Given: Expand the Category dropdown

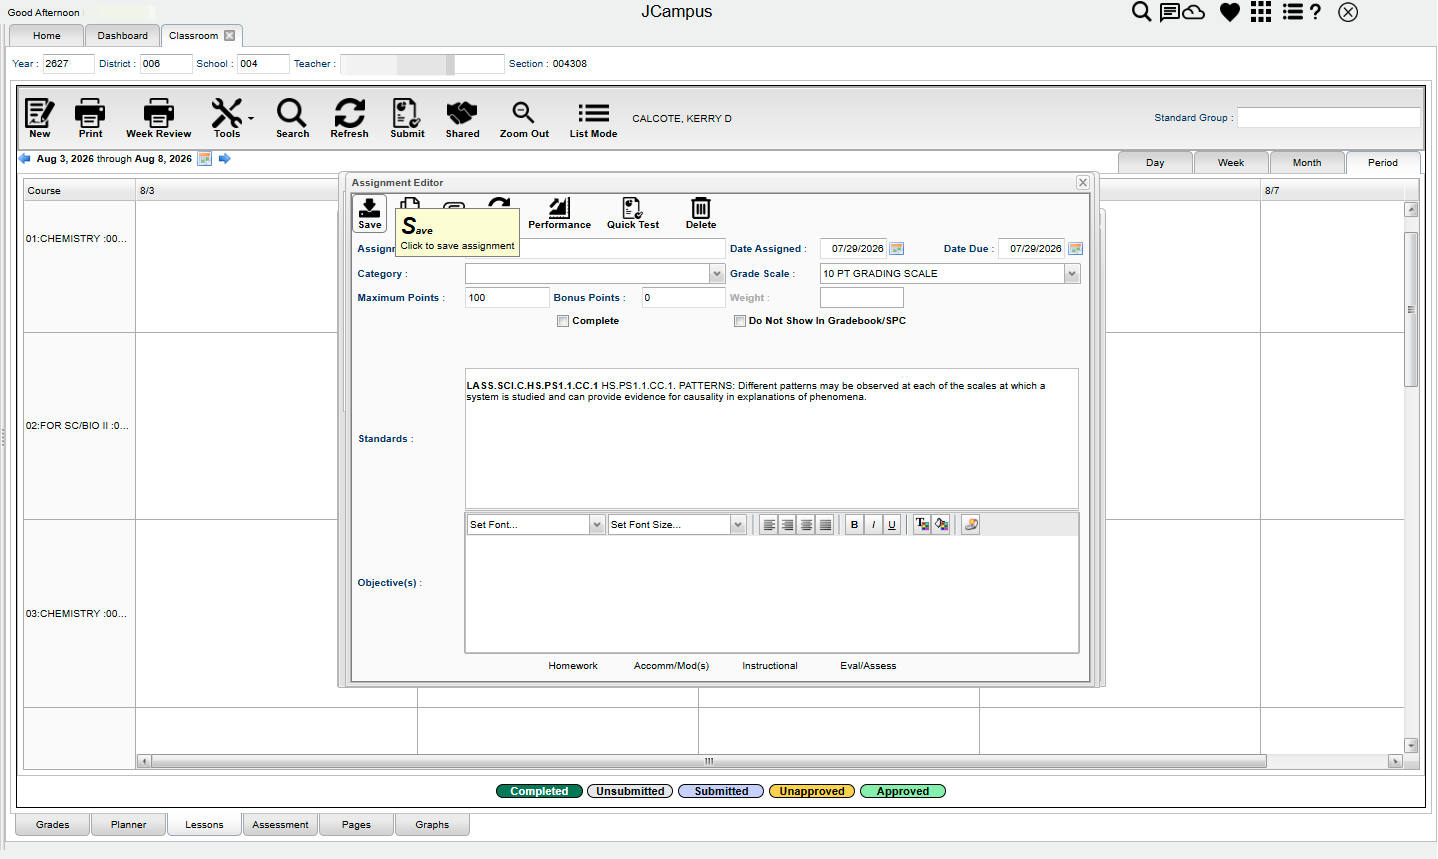Looking at the screenshot, I should point(717,274).
